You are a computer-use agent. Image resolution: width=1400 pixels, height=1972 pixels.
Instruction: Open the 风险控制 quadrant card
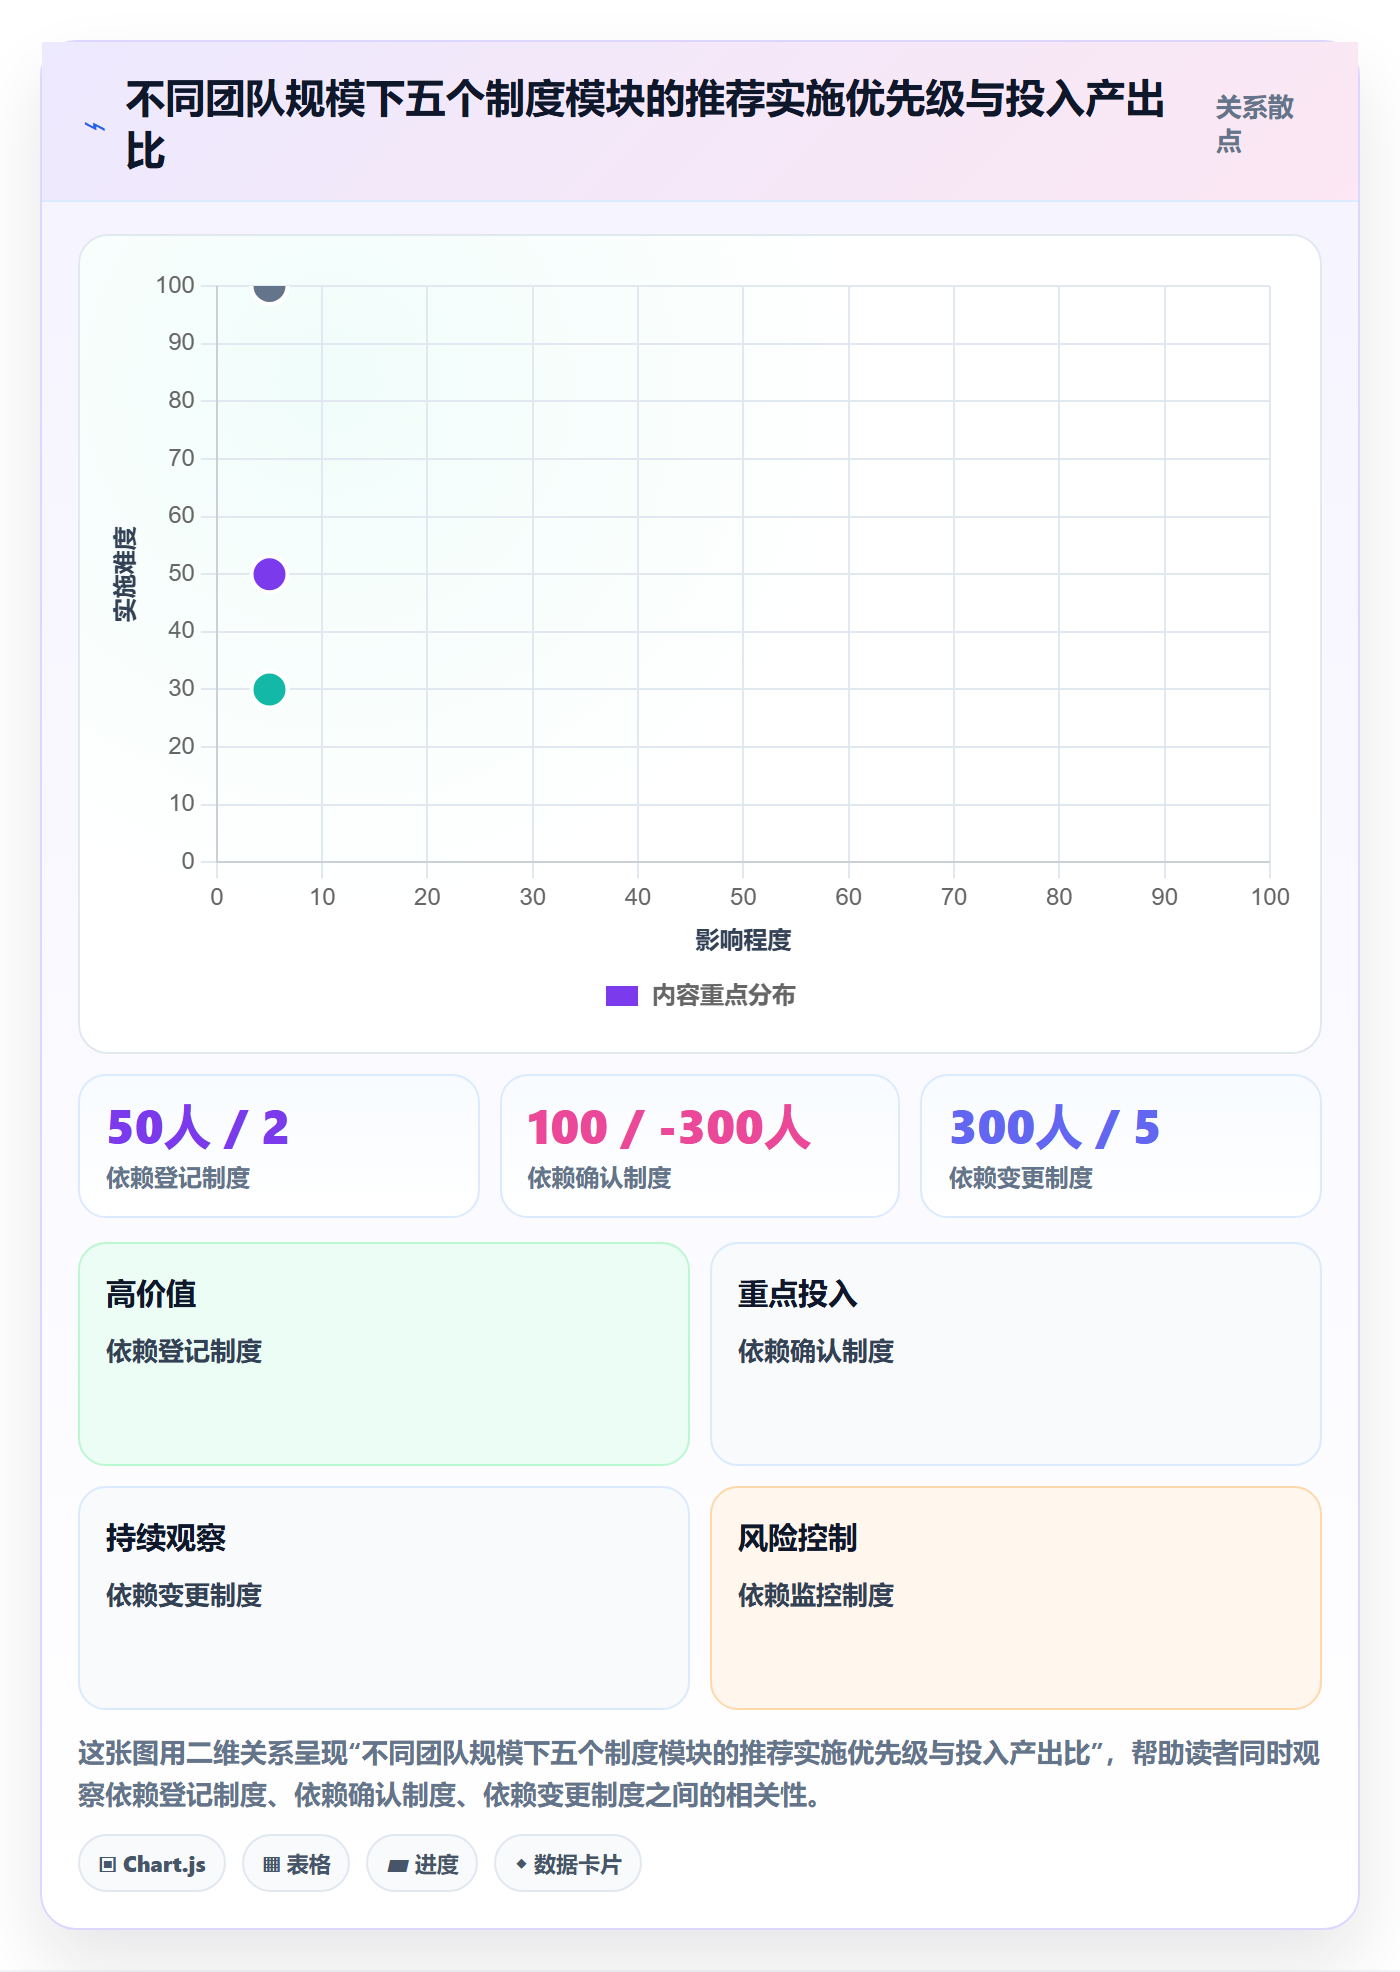1016,1598
